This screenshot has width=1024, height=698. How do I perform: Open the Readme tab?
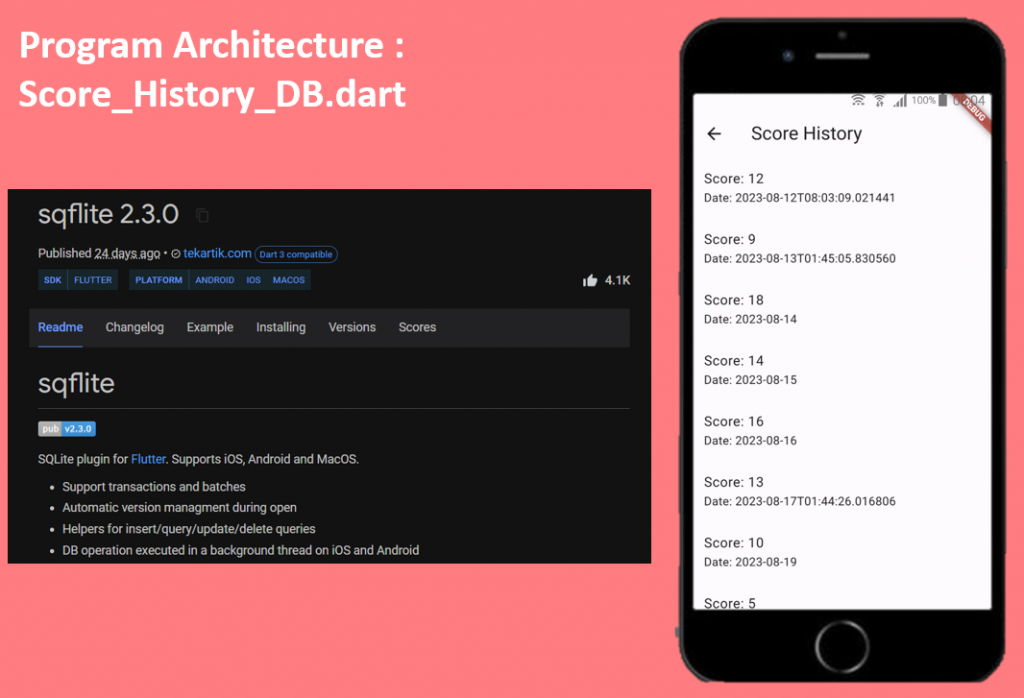pyautogui.click(x=60, y=327)
